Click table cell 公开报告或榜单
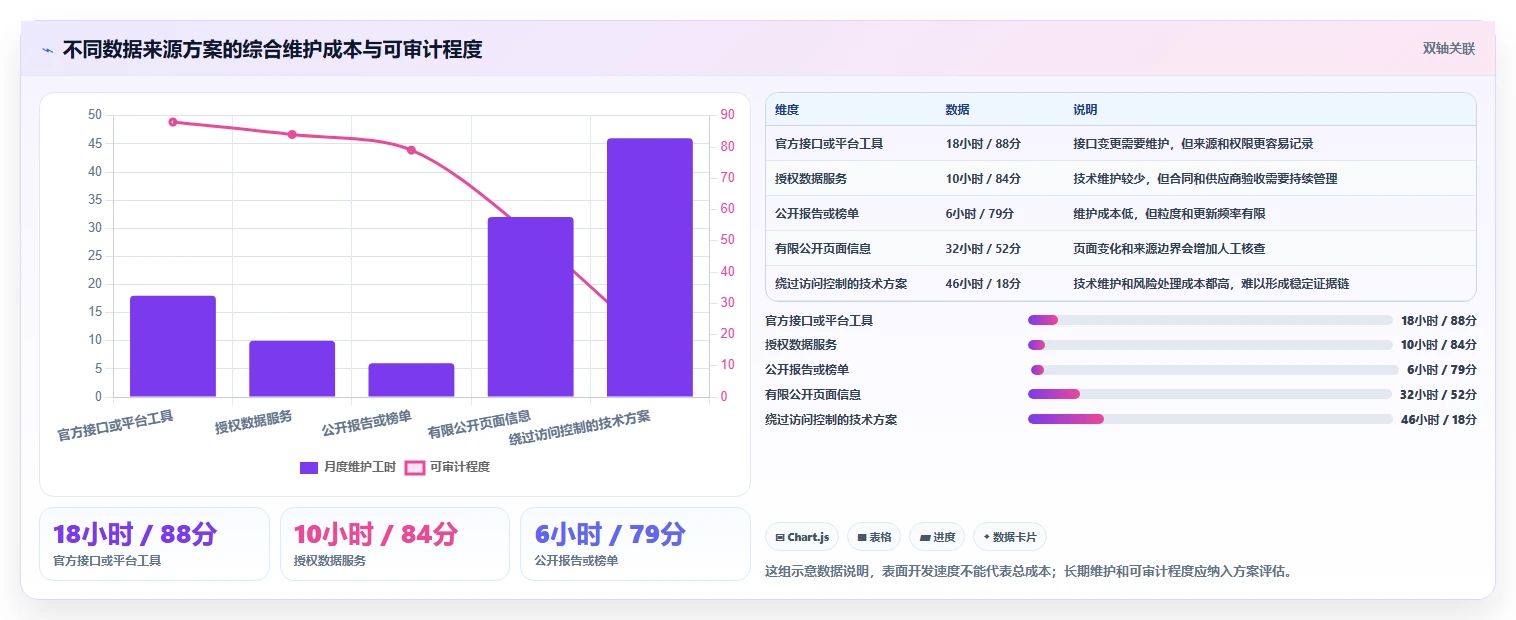The image size is (1516, 620). (x=817, y=214)
